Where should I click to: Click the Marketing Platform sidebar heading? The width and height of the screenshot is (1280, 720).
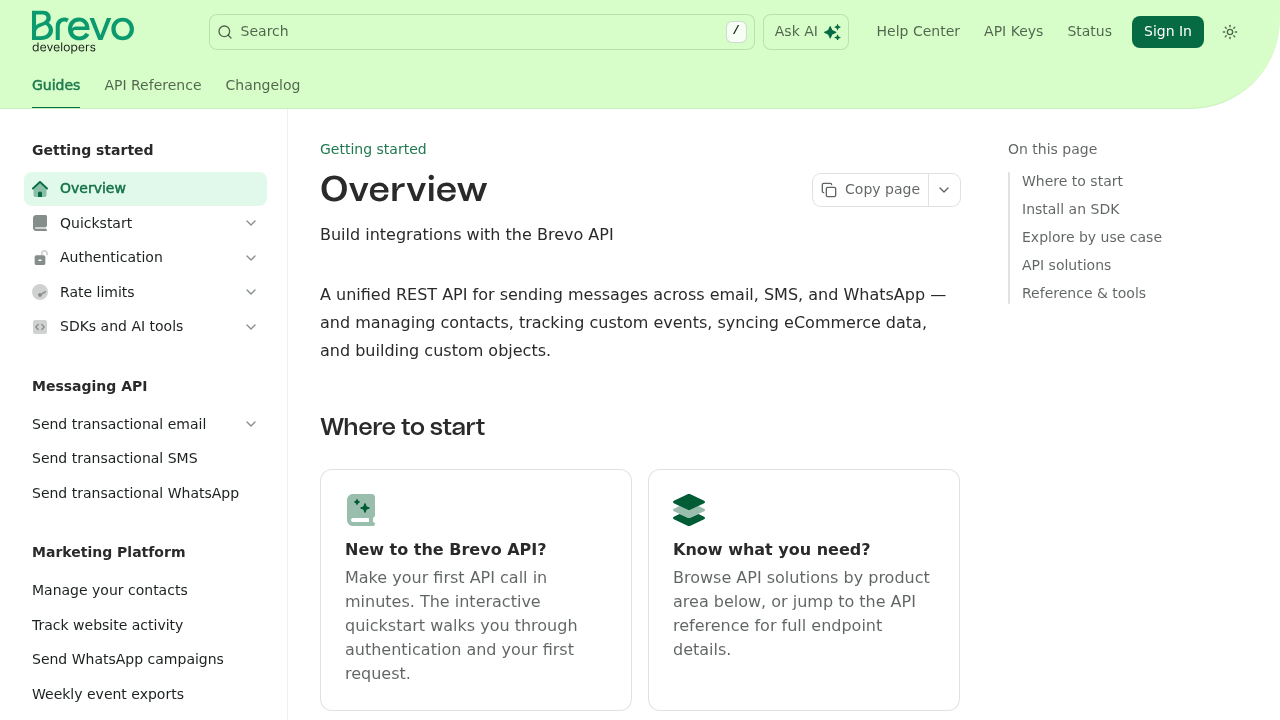tap(108, 552)
